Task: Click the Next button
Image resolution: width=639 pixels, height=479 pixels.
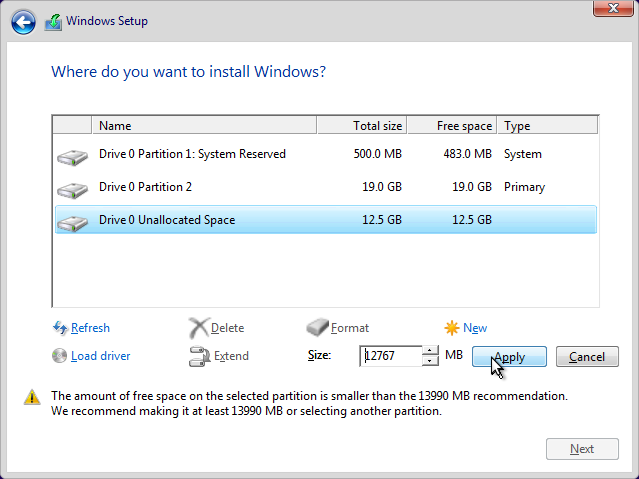Action: tap(582, 449)
